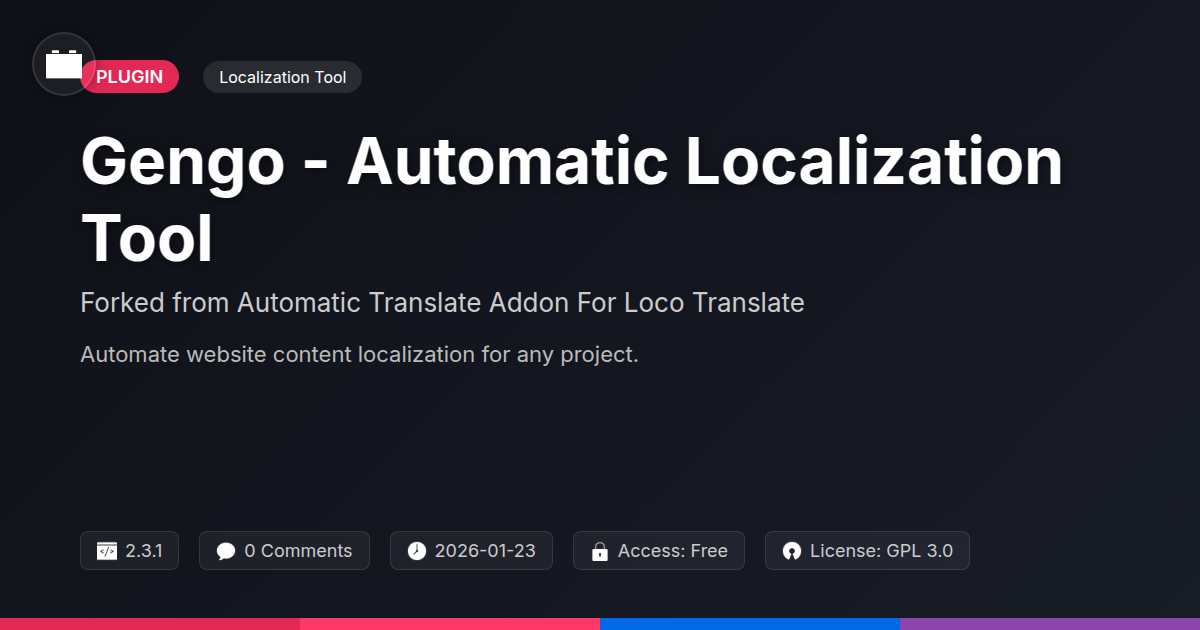Viewport: 1200px width, 630px height.
Task: Click the Gengo - Automatic Localization Tool title
Action: 571,200
